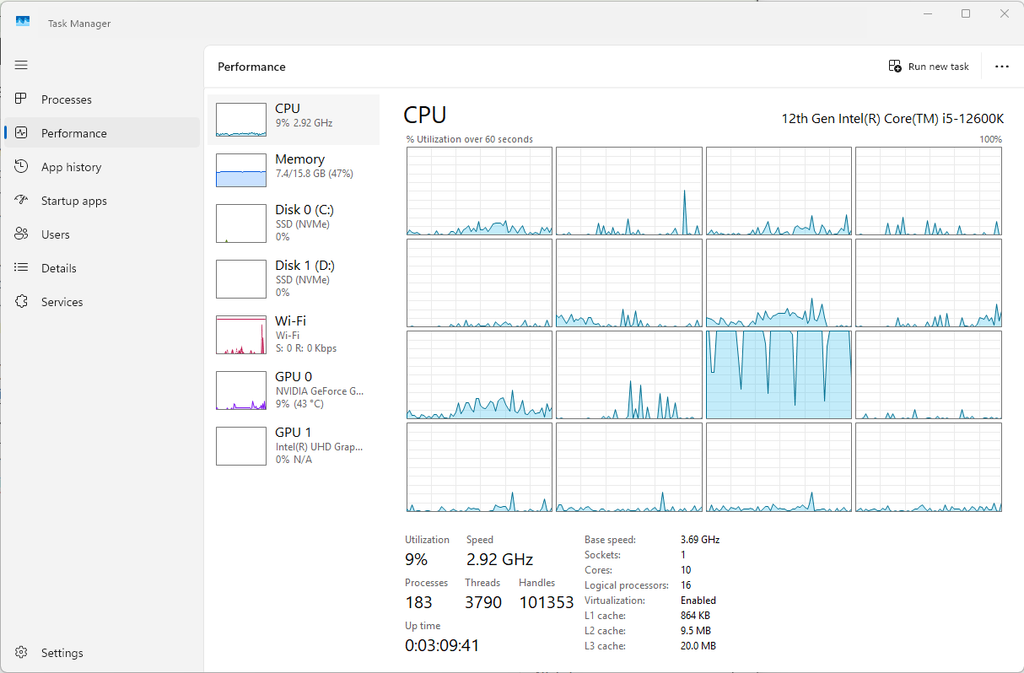Viewport: 1024px width, 673px height.
Task: Click the App history clock icon
Action: point(21,166)
